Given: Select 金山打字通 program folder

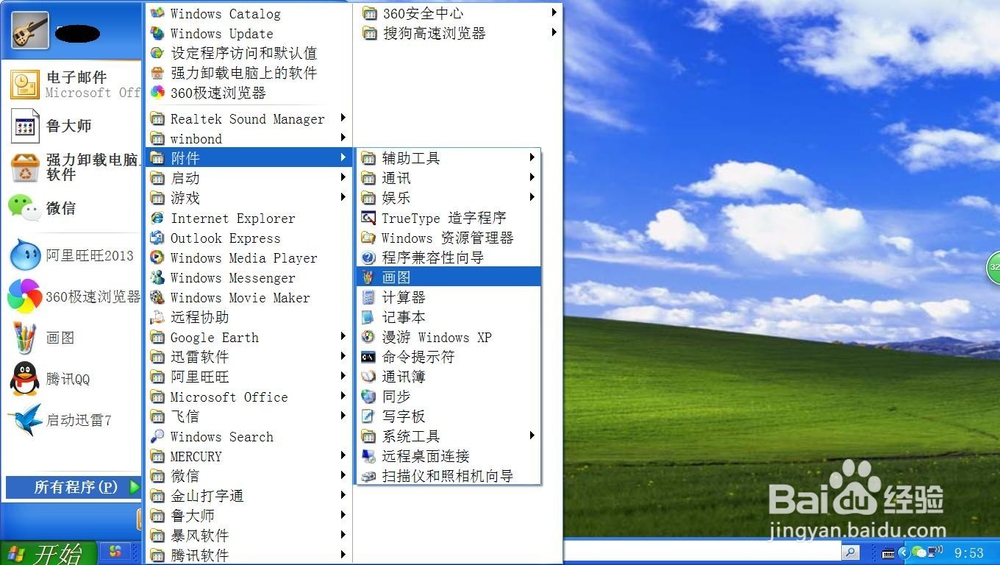Looking at the screenshot, I should tap(249, 495).
